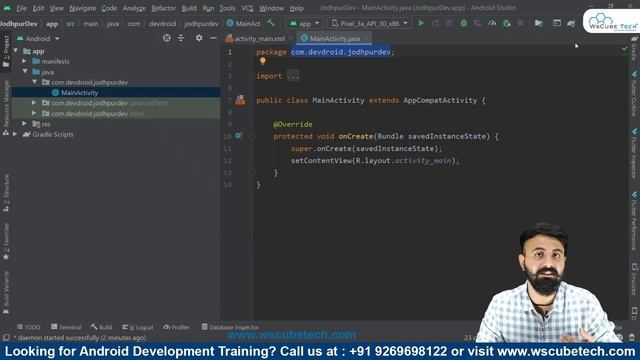The width and height of the screenshot is (640, 360).
Task: Open Project panel gear settings
Action: coord(199,38)
